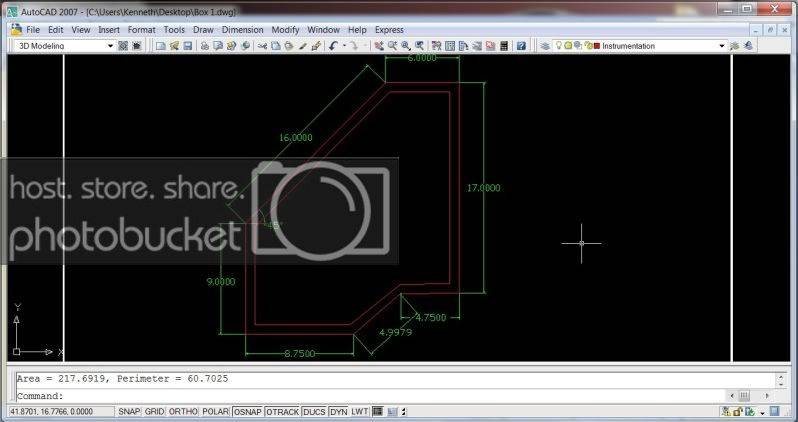798x422 pixels.
Task: Open the View menu
Action: pyautogui.click(x=80, y=30)
